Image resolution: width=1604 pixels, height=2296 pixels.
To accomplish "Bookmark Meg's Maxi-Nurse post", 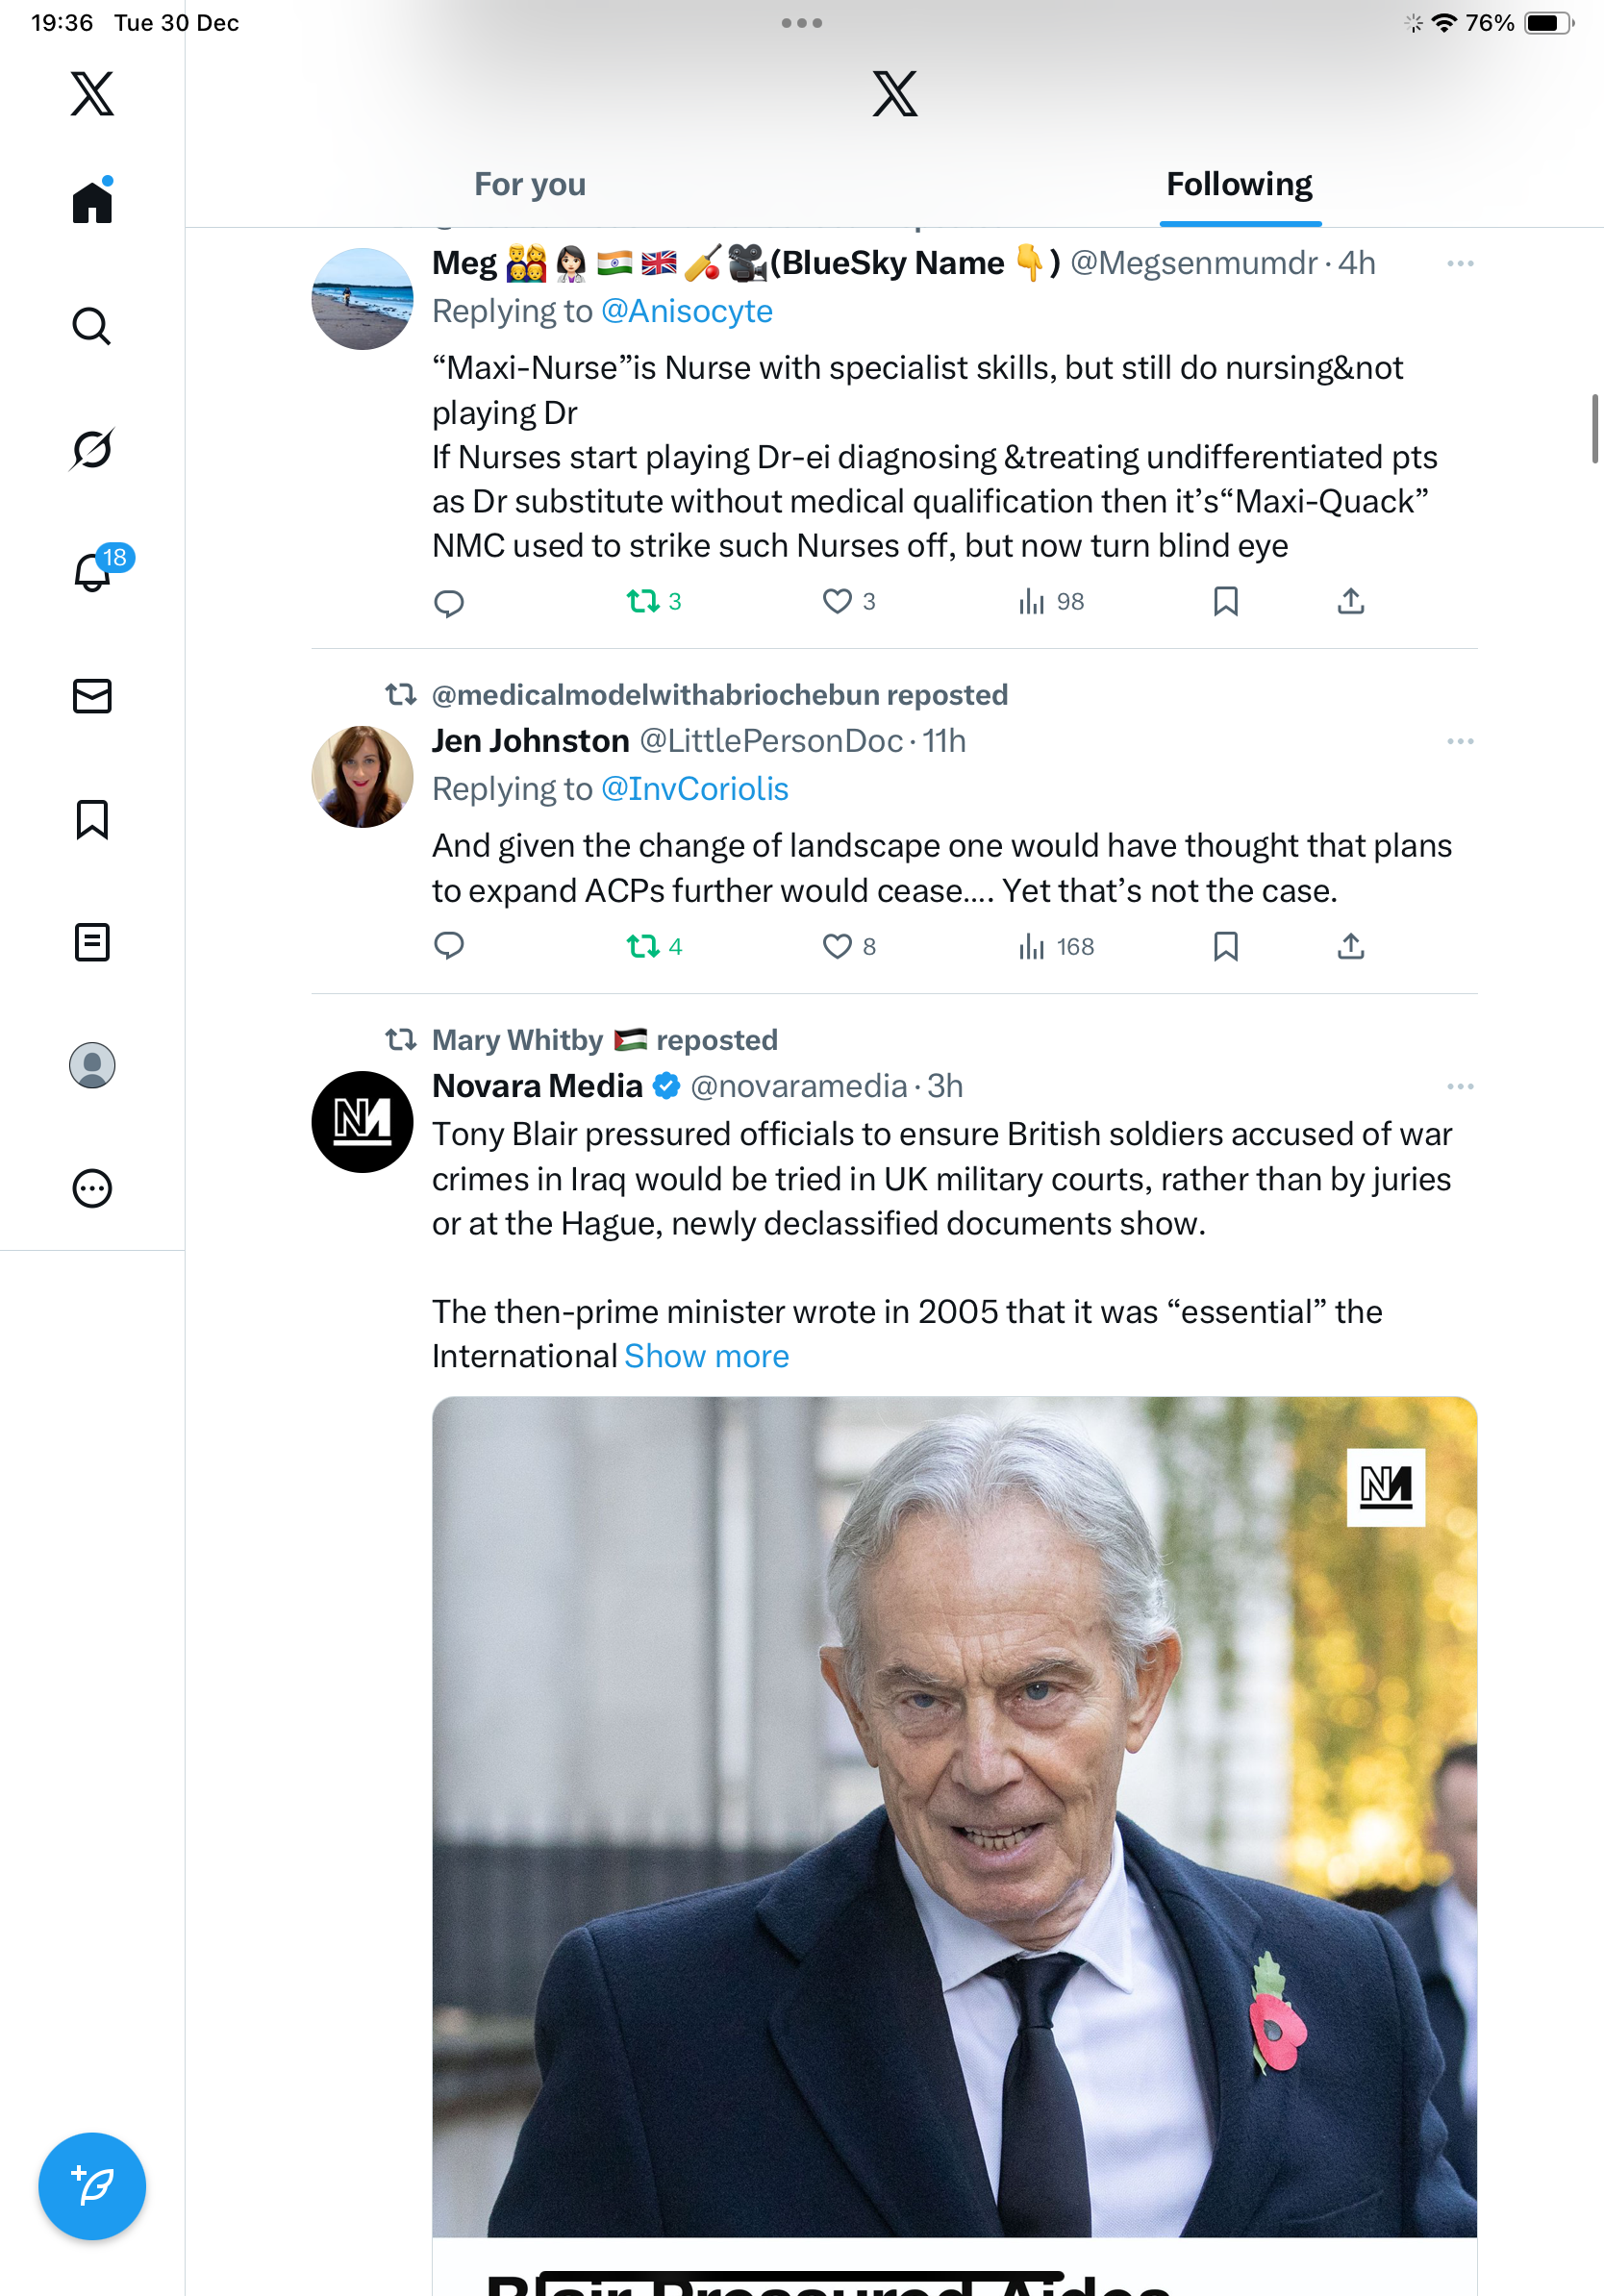I will pos(1225,601).
